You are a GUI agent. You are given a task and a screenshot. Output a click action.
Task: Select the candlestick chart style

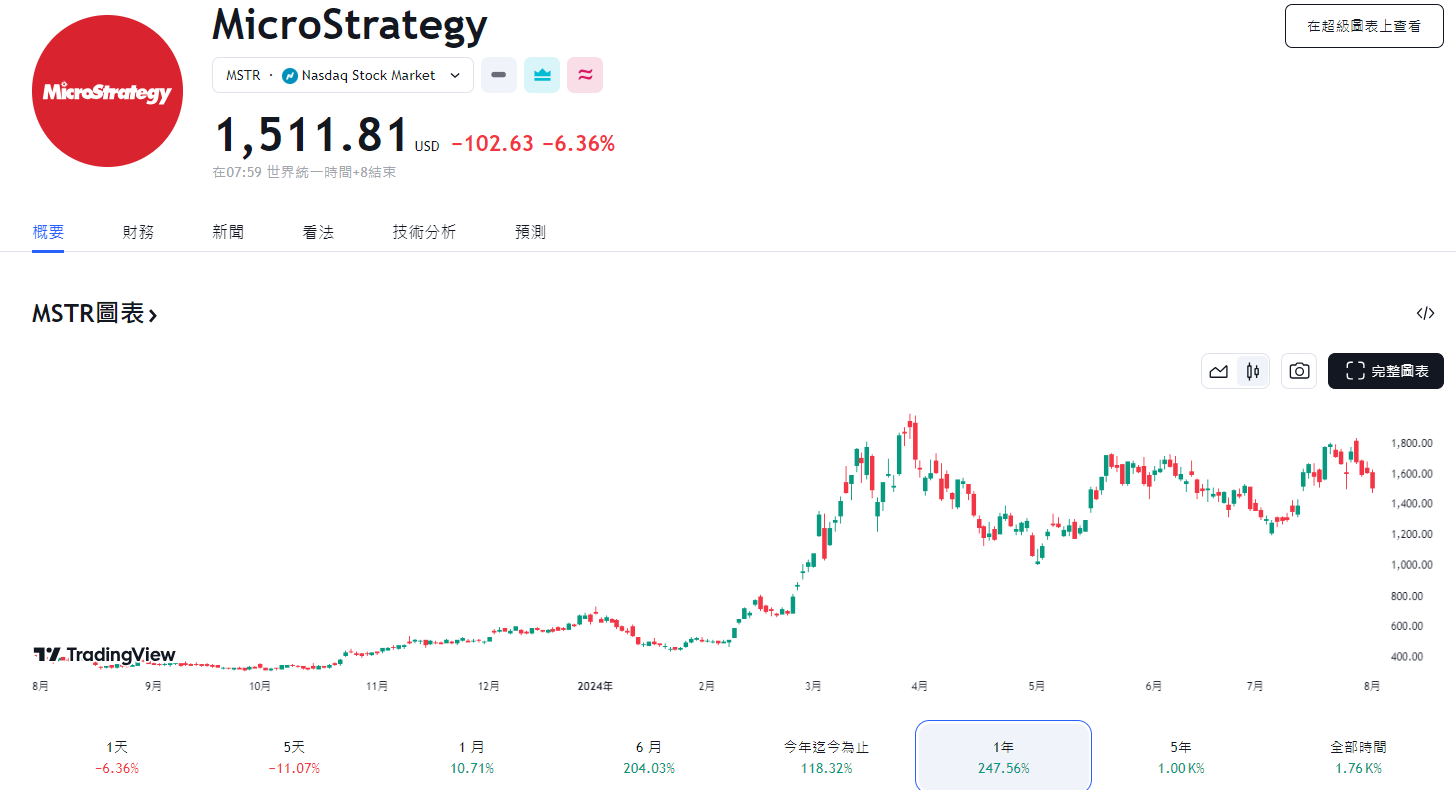1252,371
